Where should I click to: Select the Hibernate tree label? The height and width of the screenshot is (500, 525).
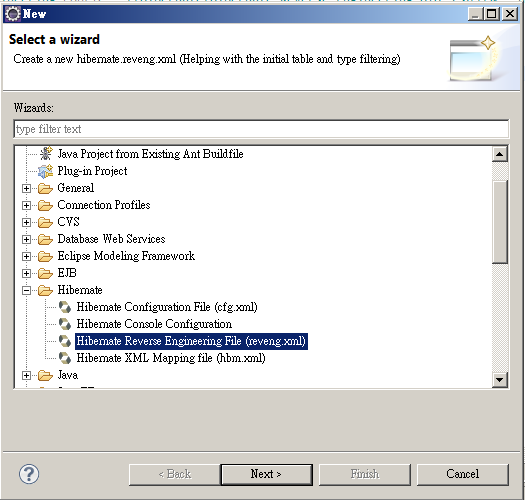click(x=80, y=290)
